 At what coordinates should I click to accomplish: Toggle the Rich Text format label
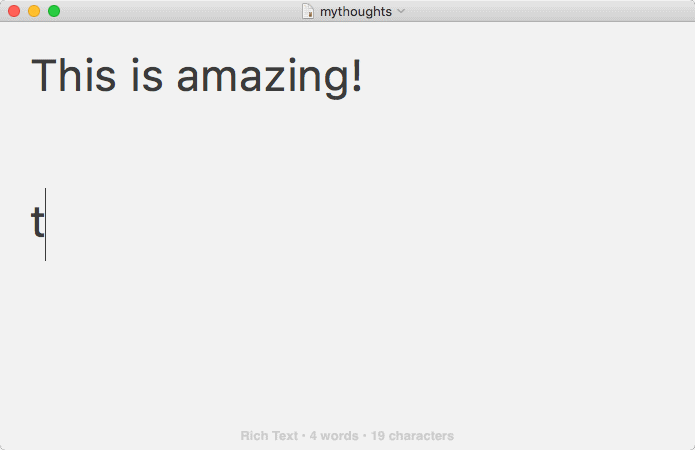[x=269, y=436]
